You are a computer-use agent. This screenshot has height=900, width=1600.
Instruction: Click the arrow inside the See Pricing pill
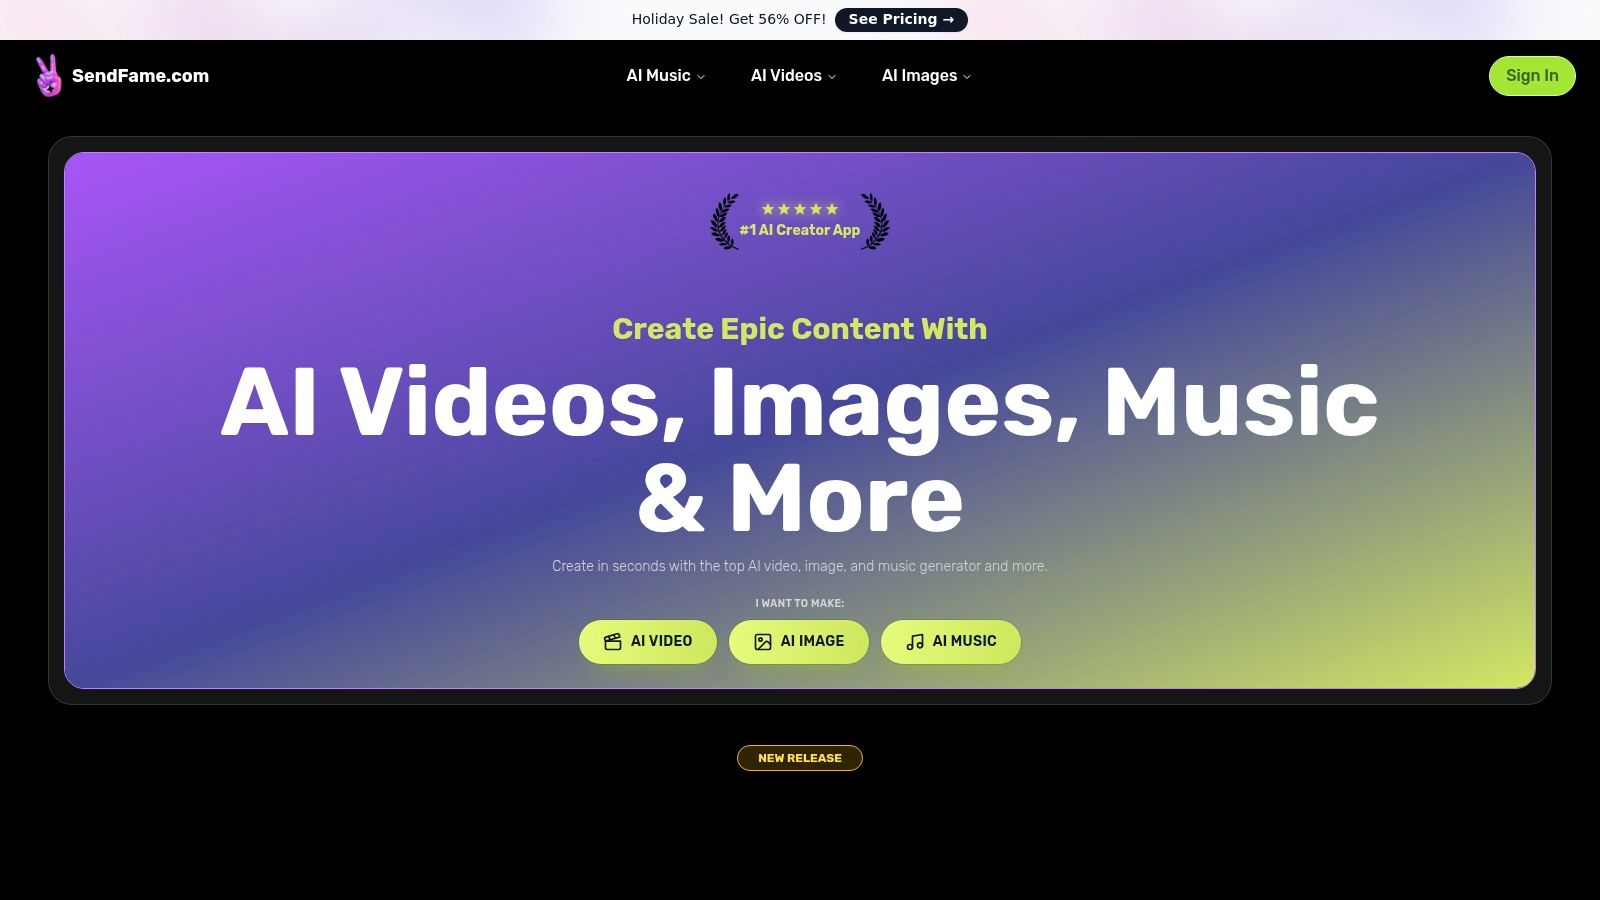point(948,19)
